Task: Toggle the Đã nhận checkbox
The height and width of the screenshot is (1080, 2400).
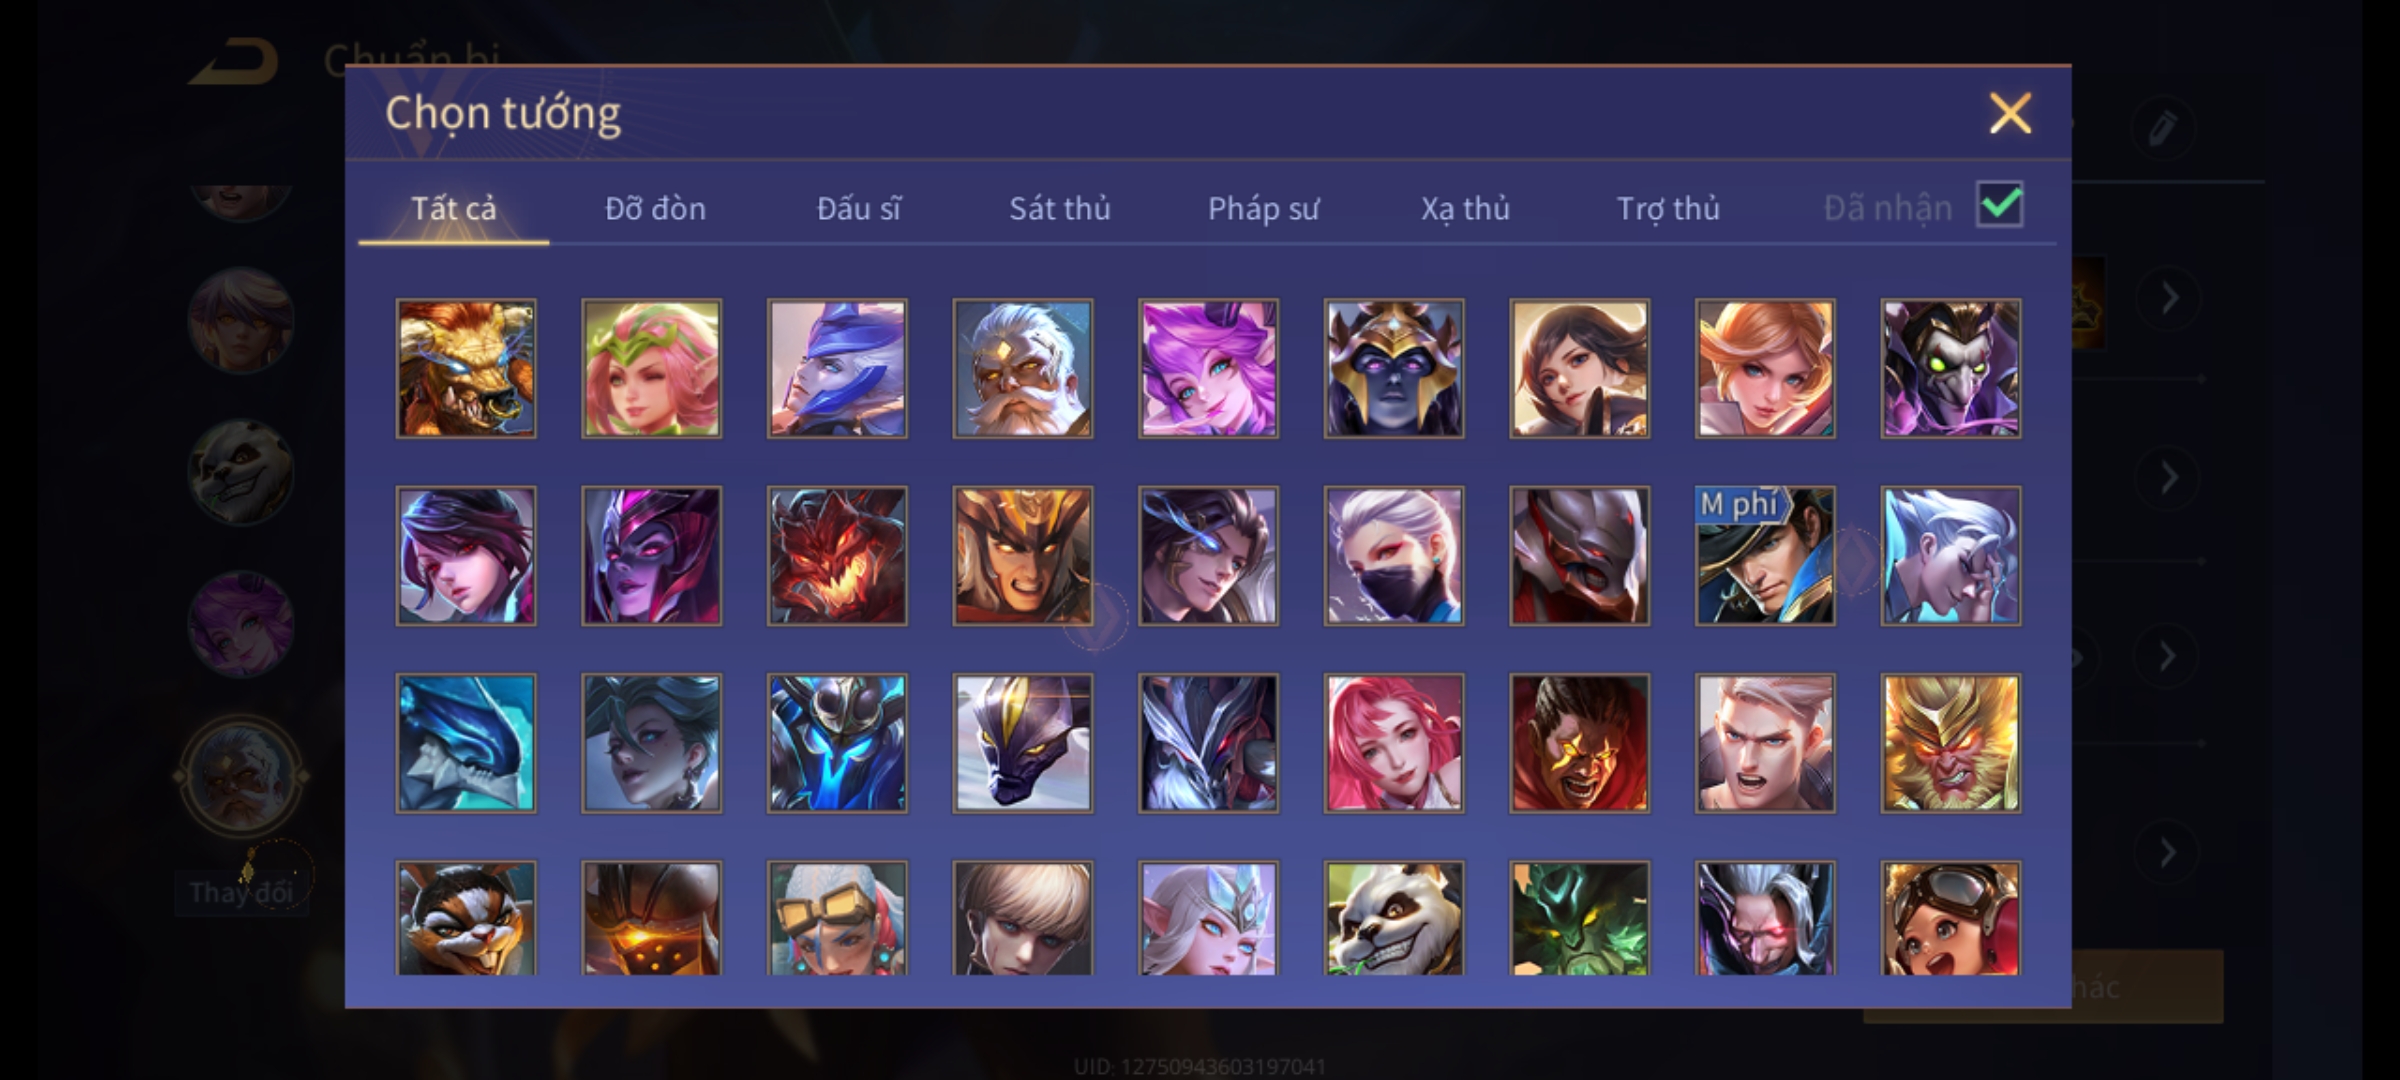Action: coord(2000,205)
